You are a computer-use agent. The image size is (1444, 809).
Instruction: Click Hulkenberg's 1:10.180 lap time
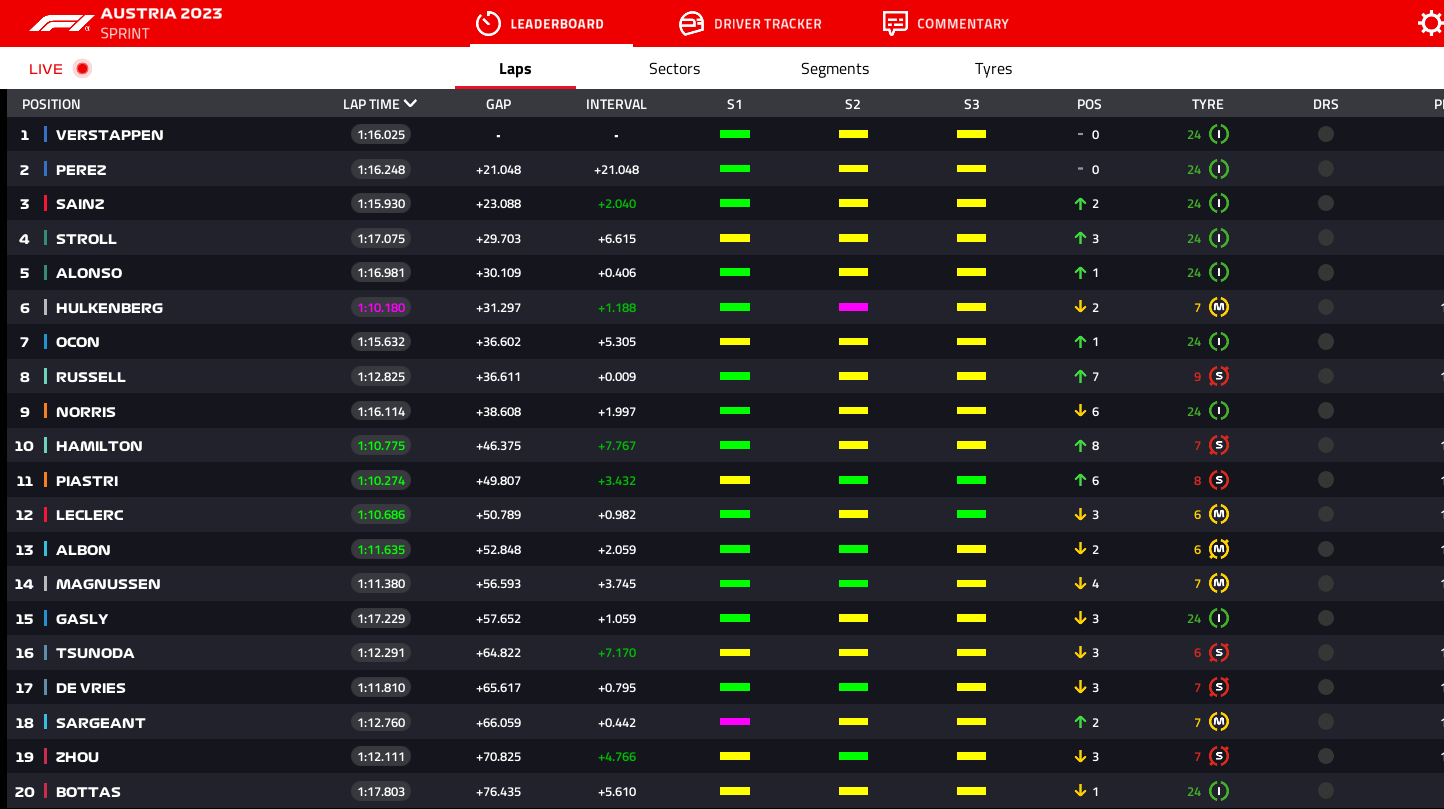[x=381, y=308]
